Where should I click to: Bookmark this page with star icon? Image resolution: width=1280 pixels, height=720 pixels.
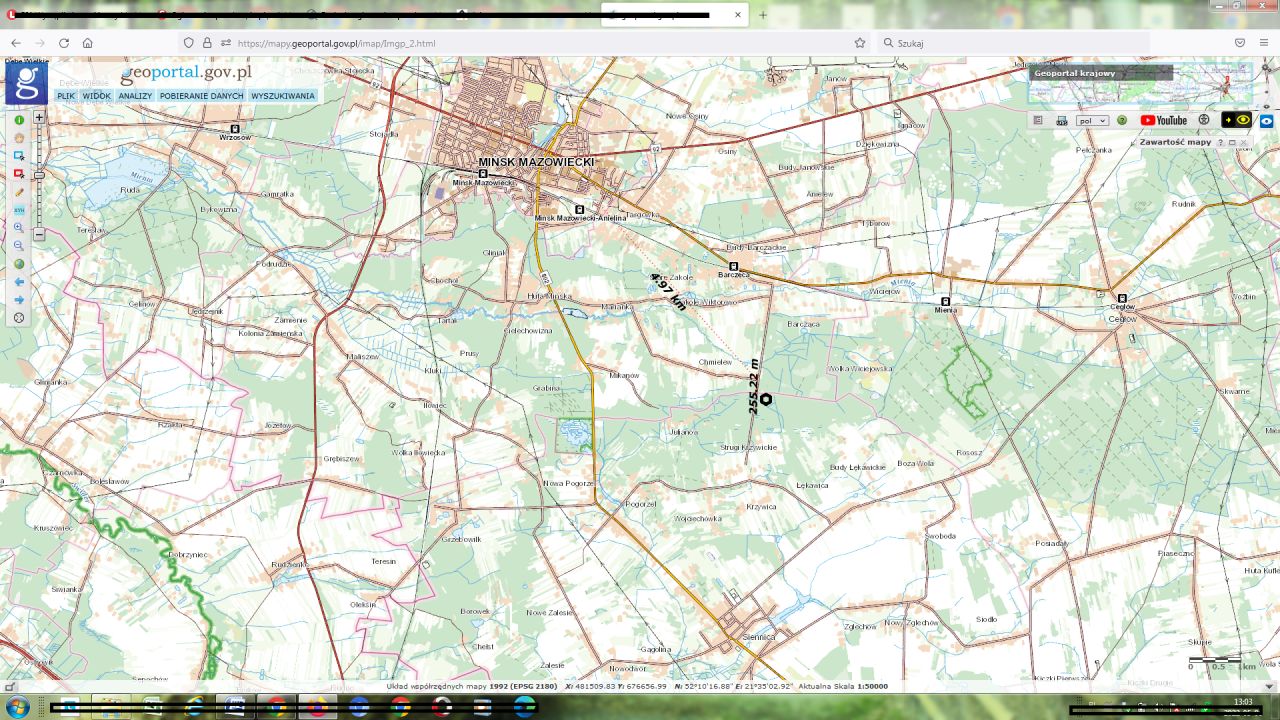(860, 43)
